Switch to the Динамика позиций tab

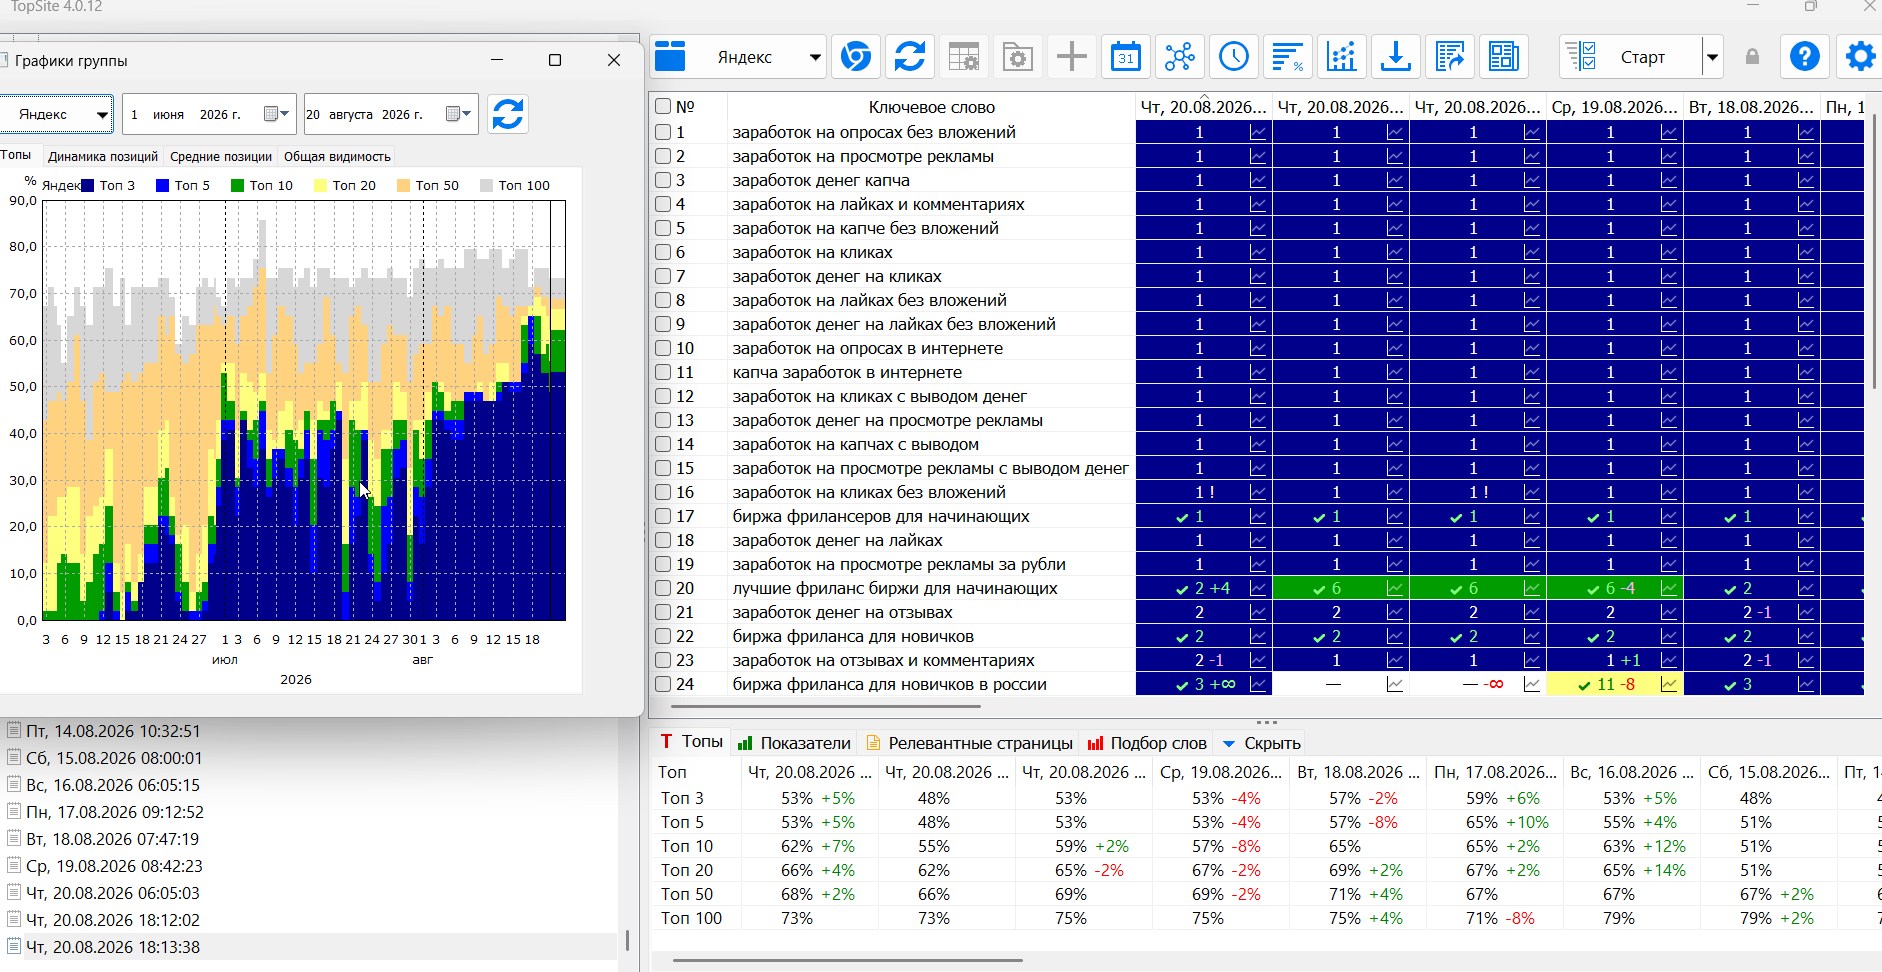103,156
